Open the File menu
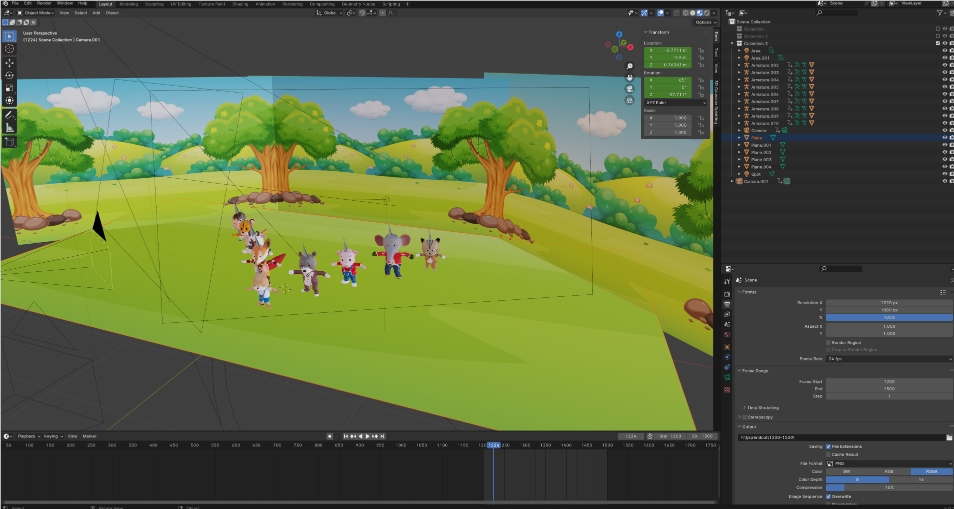 pos(15,3)
